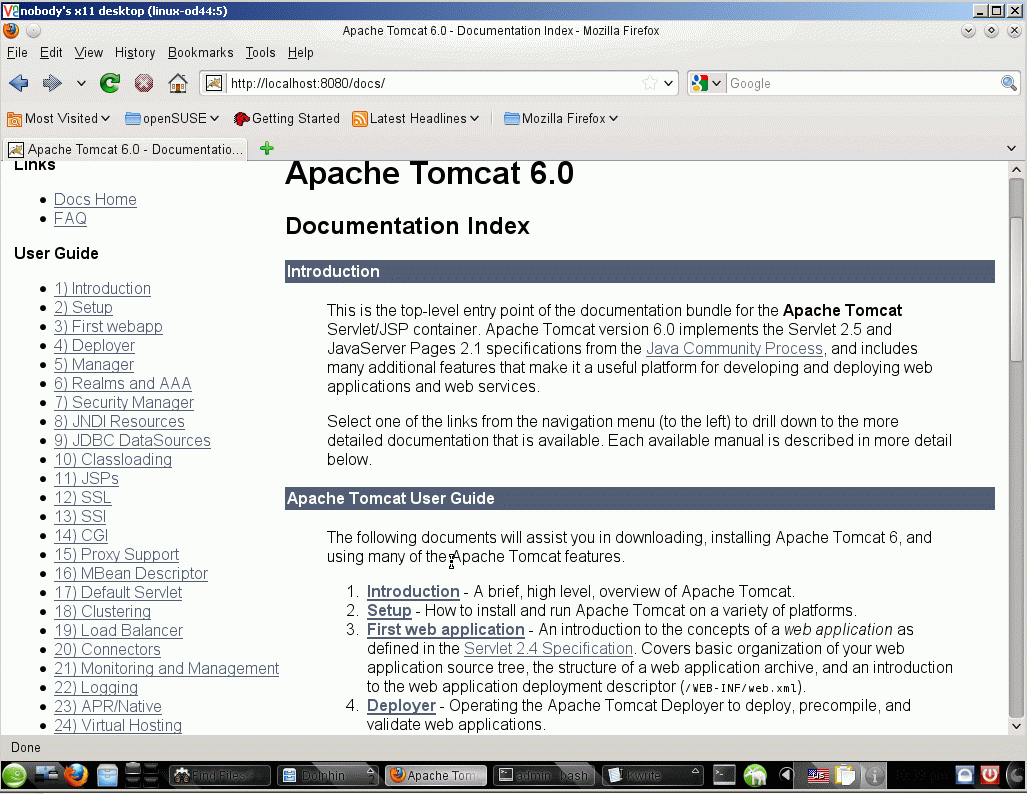The height and width of the screenshot is (794, 1027).
Task: Open the Edit menu
Action: [51, 52]
